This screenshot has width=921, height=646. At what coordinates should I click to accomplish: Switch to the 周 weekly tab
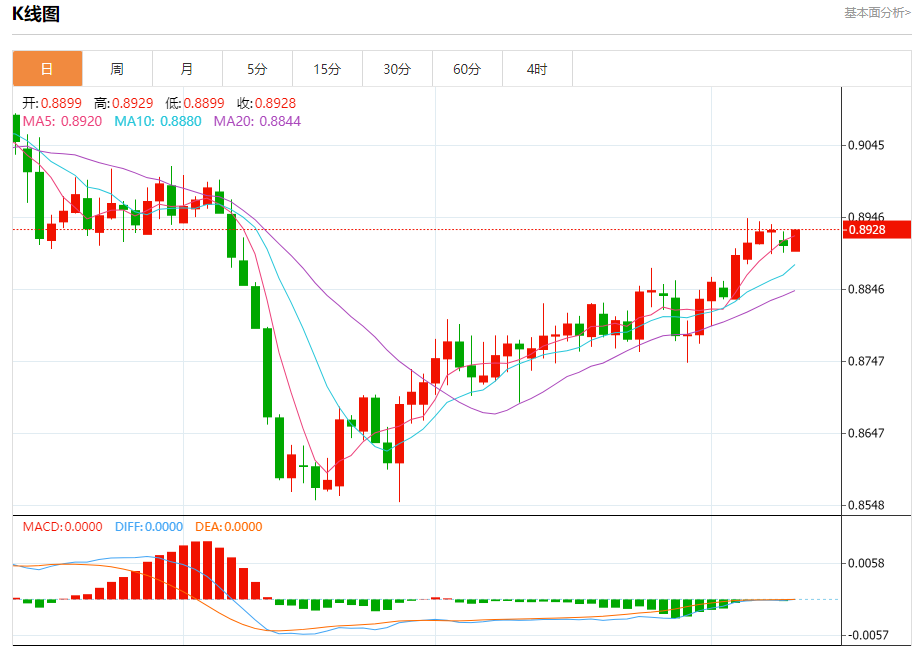pos(117,69)
